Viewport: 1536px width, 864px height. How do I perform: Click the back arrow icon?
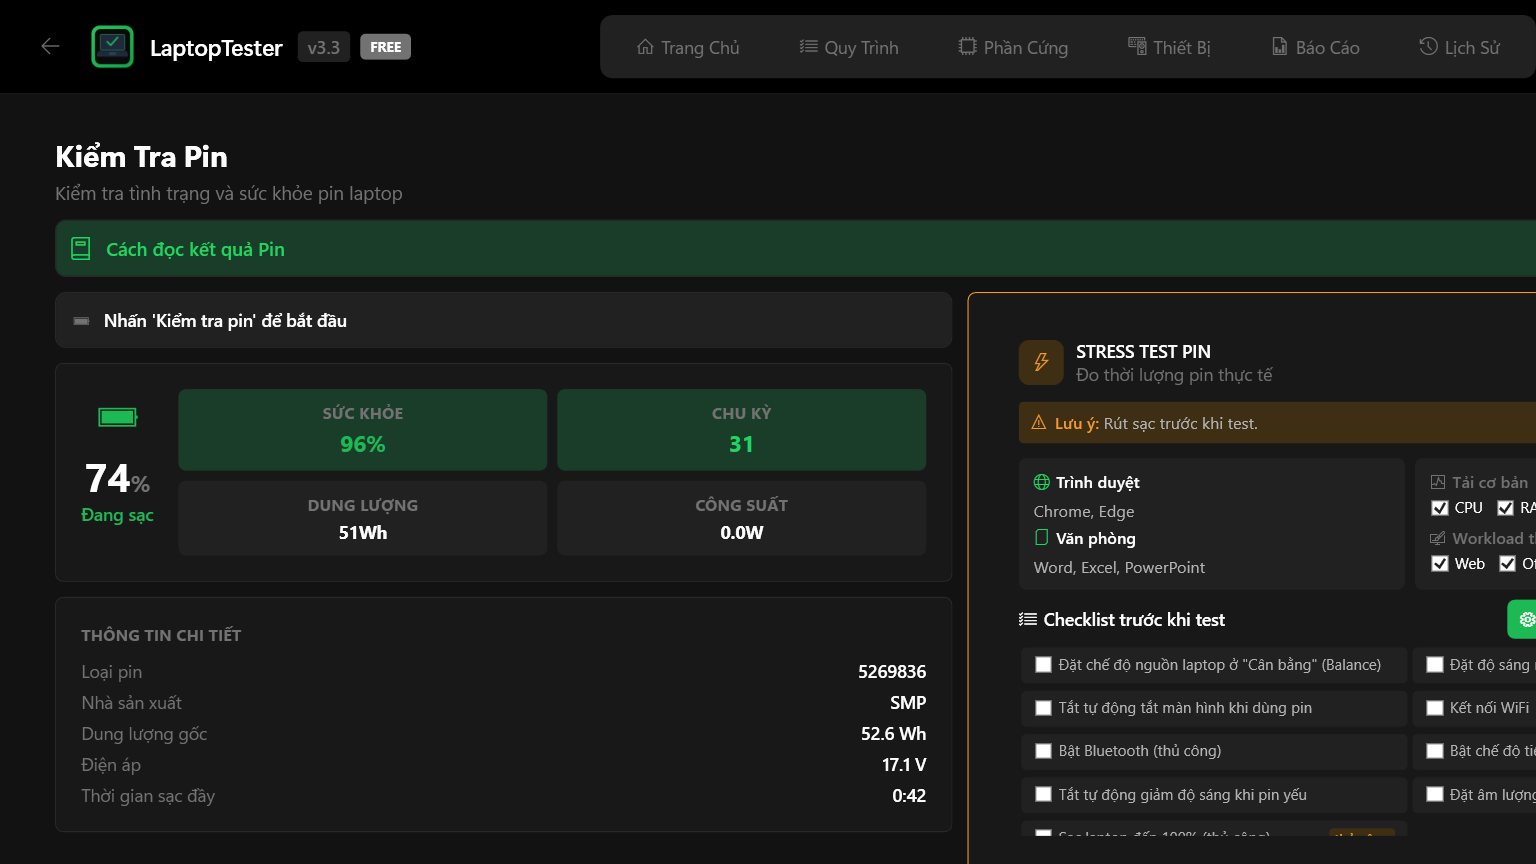tap(50, 46)
